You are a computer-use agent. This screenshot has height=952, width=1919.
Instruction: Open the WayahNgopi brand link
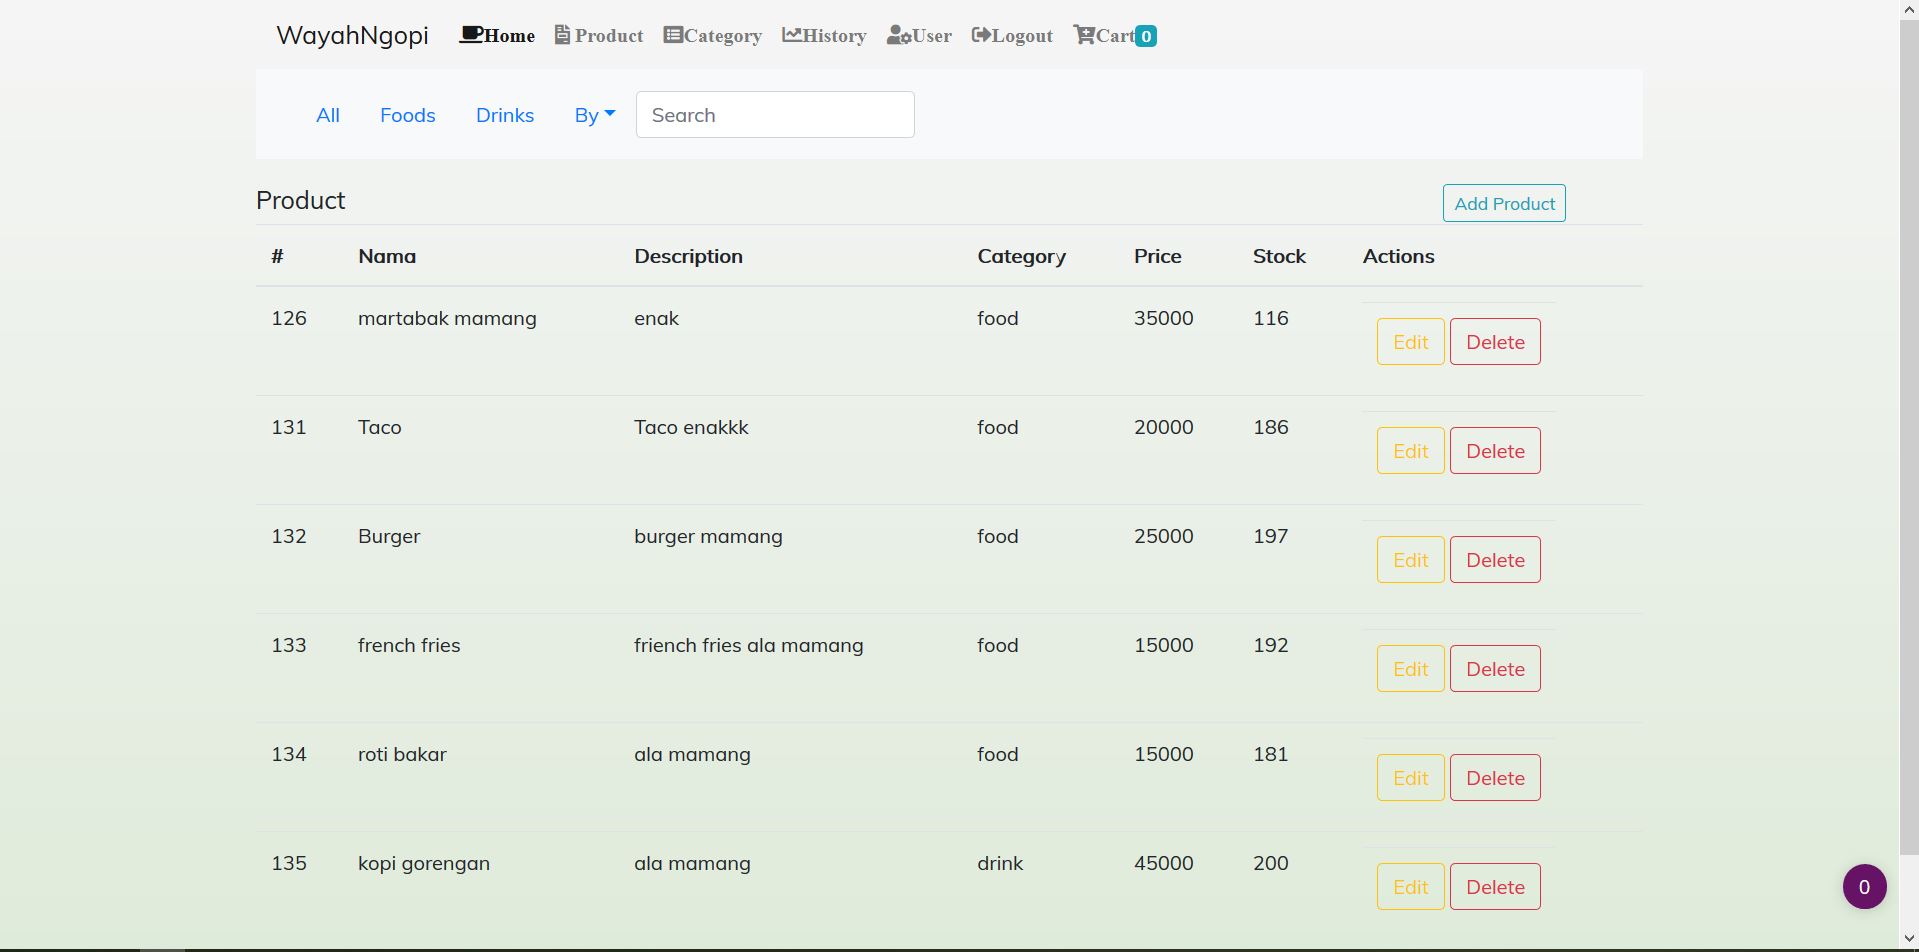click(x=352, y=35)
